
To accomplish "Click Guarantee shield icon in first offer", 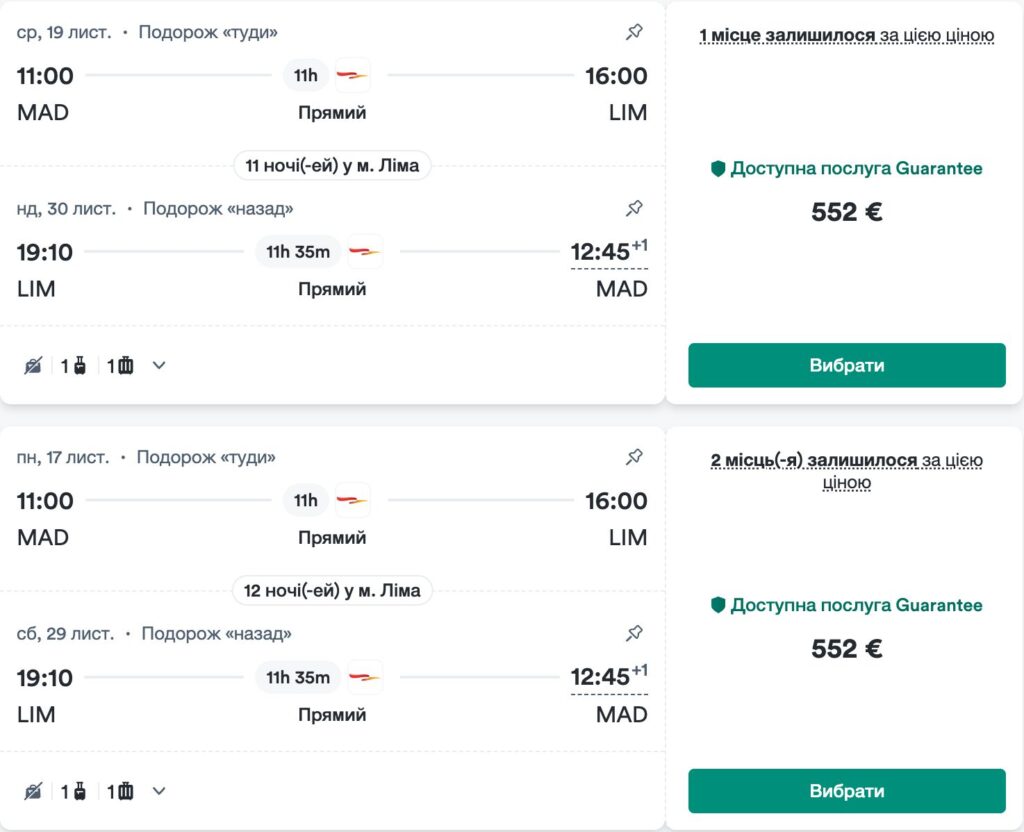I will 717,169.
